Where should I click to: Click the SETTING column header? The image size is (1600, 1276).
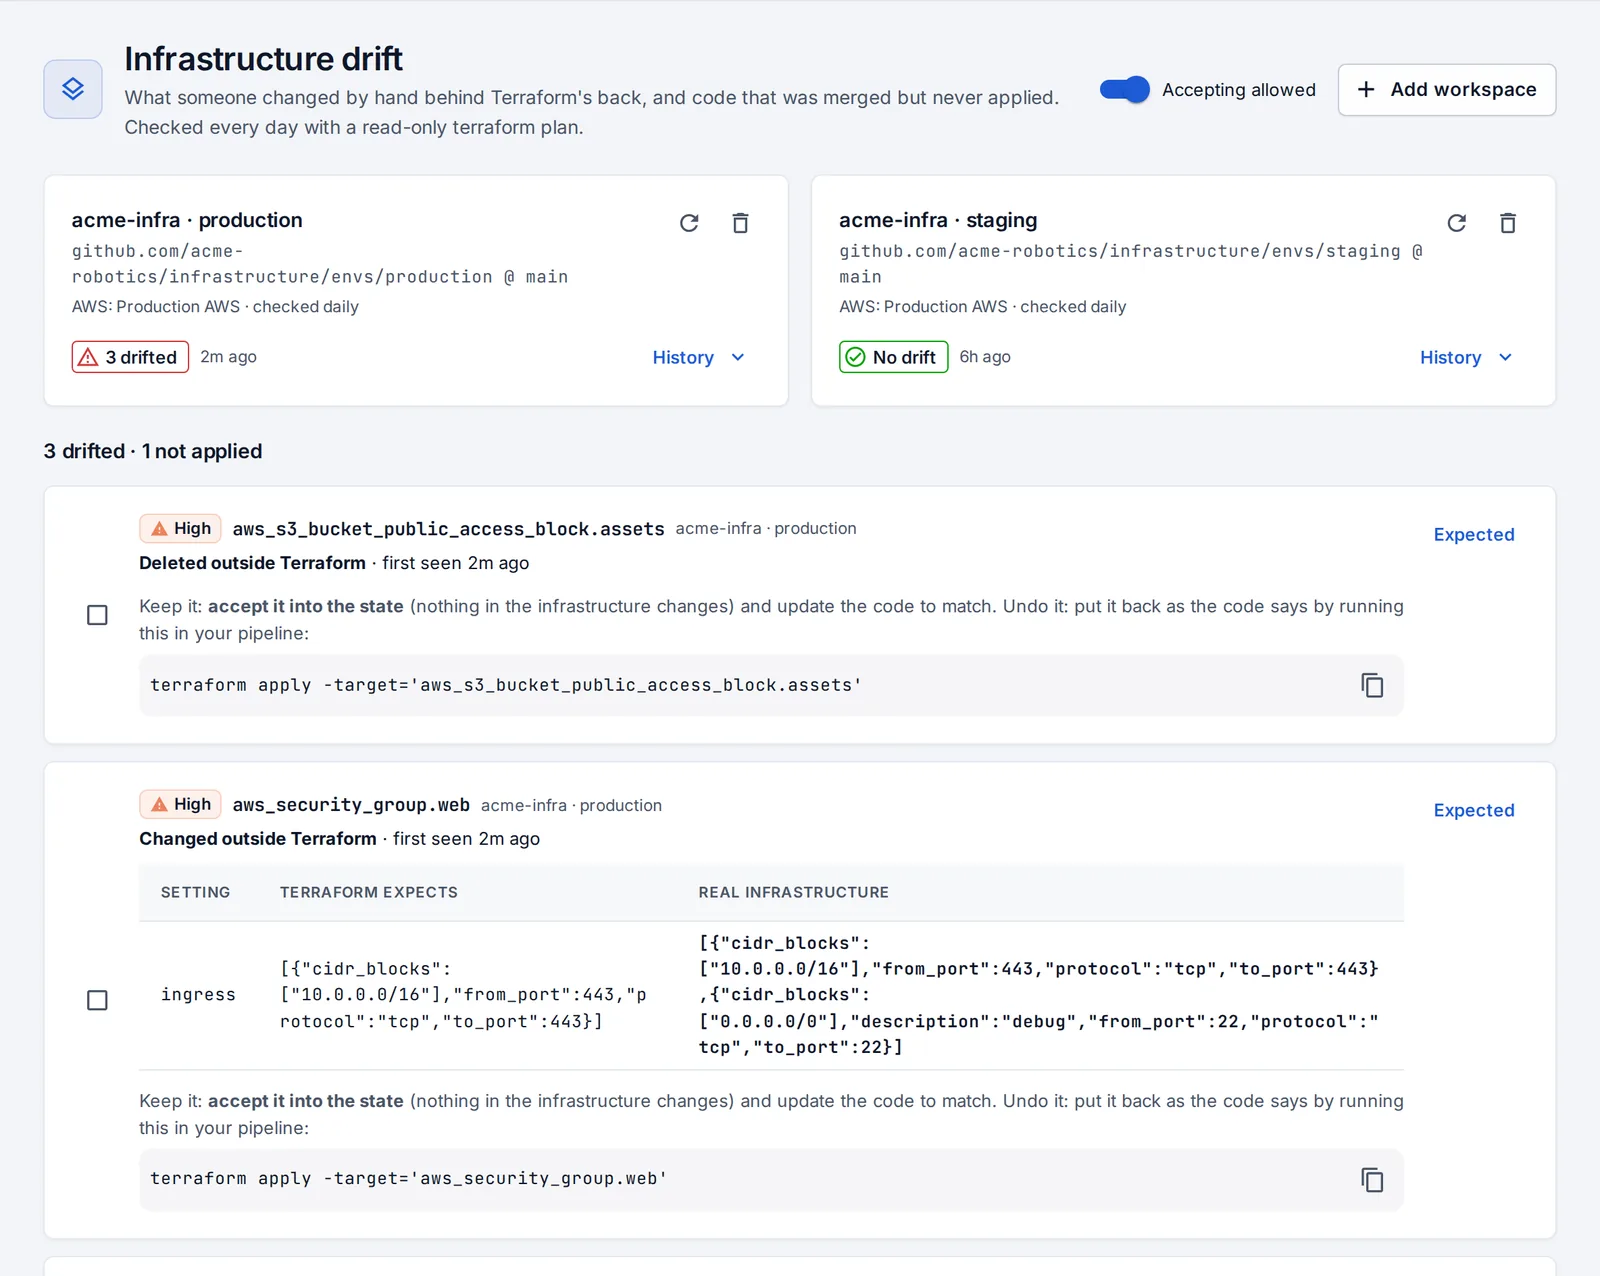point(196,892)
